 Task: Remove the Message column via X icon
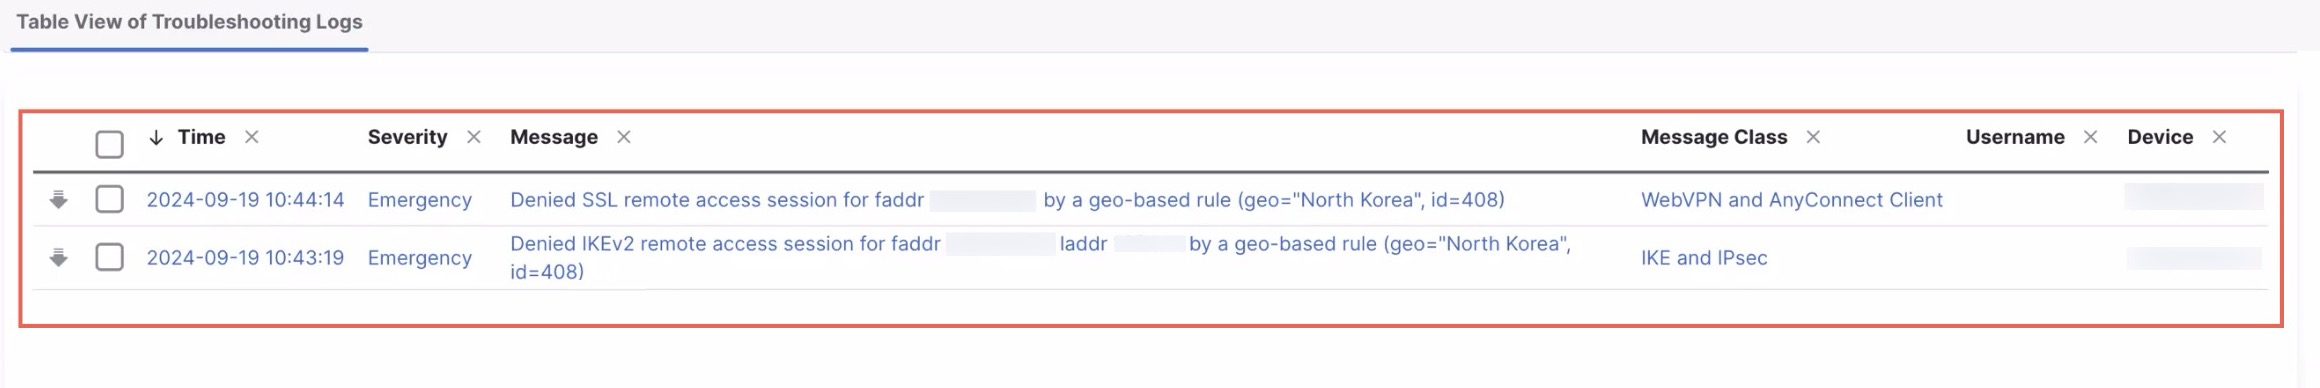[624, 137]
